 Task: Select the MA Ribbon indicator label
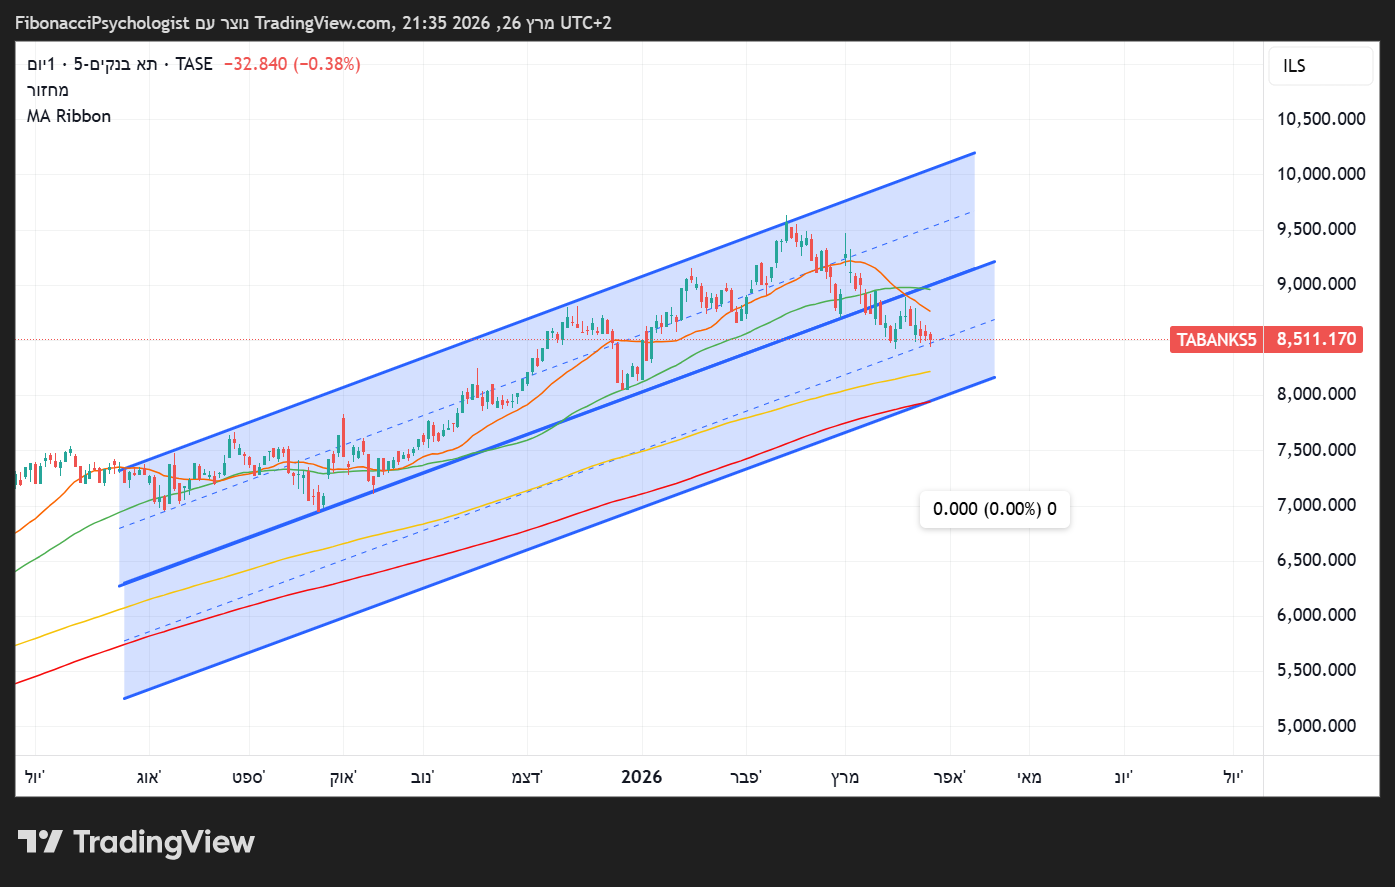[69, 116]
